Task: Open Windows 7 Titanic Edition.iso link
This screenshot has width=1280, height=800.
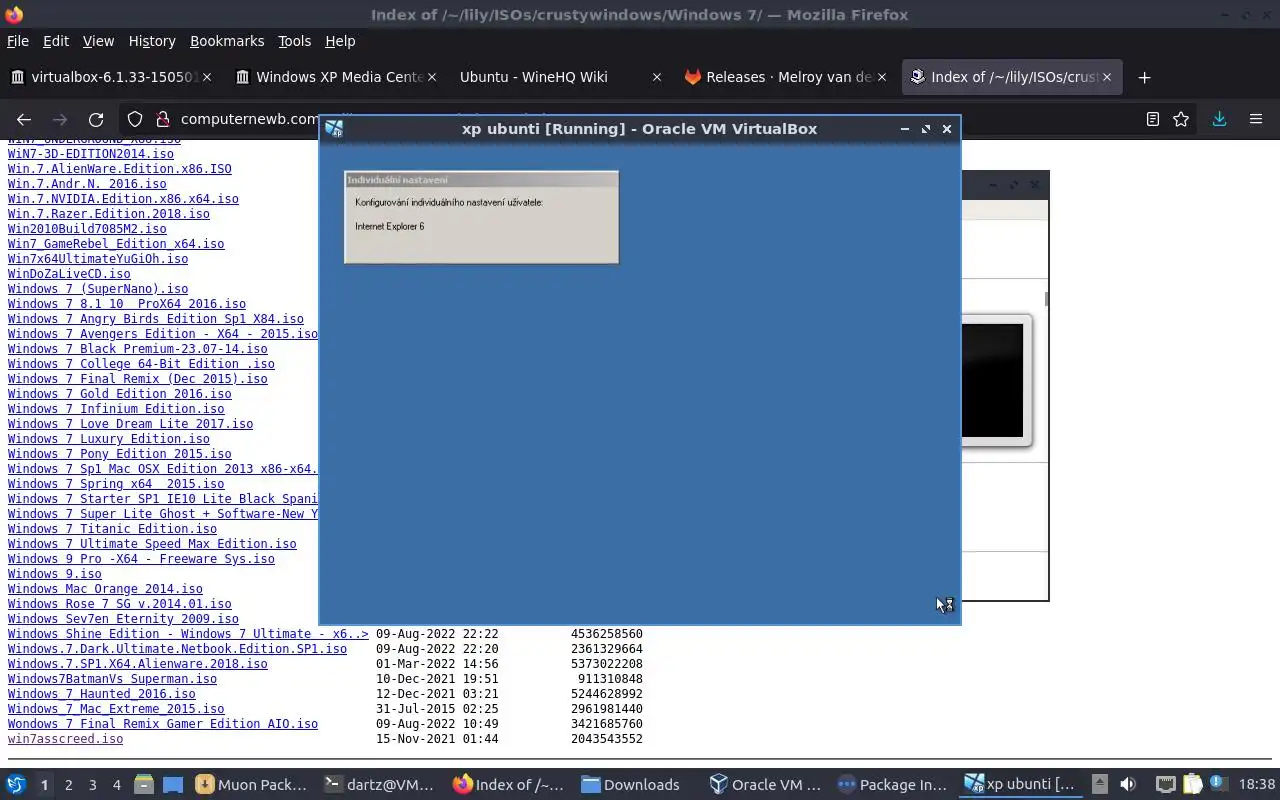Action: click(112, 529)
